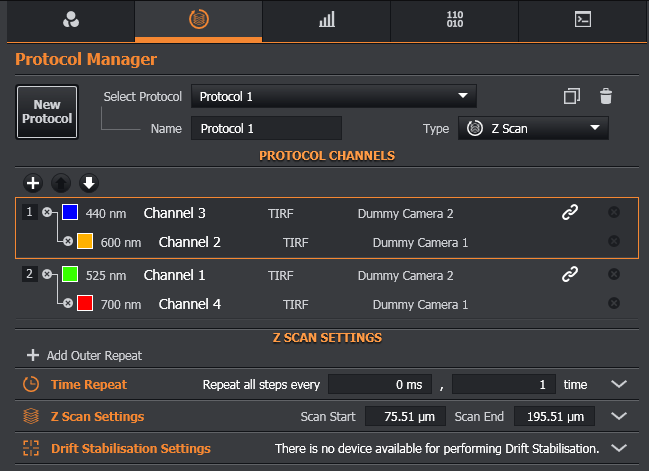Delete protocol using the trash icon

[605, 97]
